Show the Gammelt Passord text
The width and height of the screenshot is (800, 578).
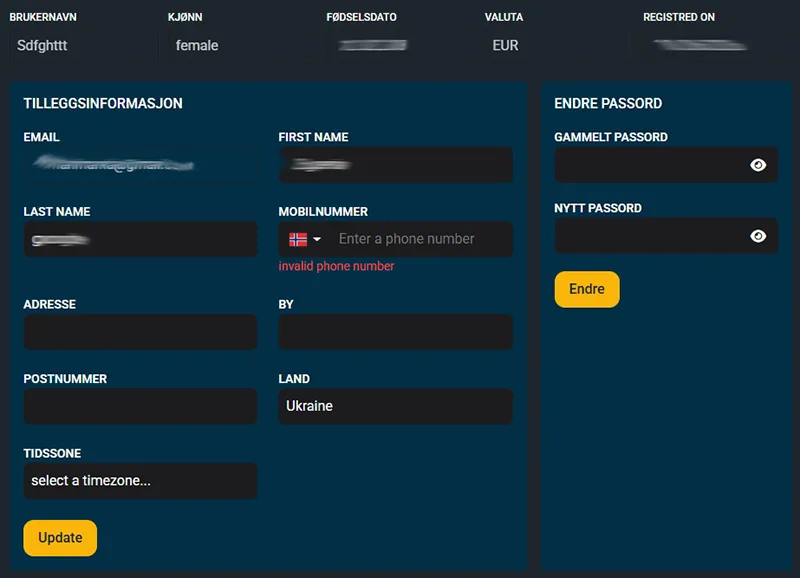[758, 165]
